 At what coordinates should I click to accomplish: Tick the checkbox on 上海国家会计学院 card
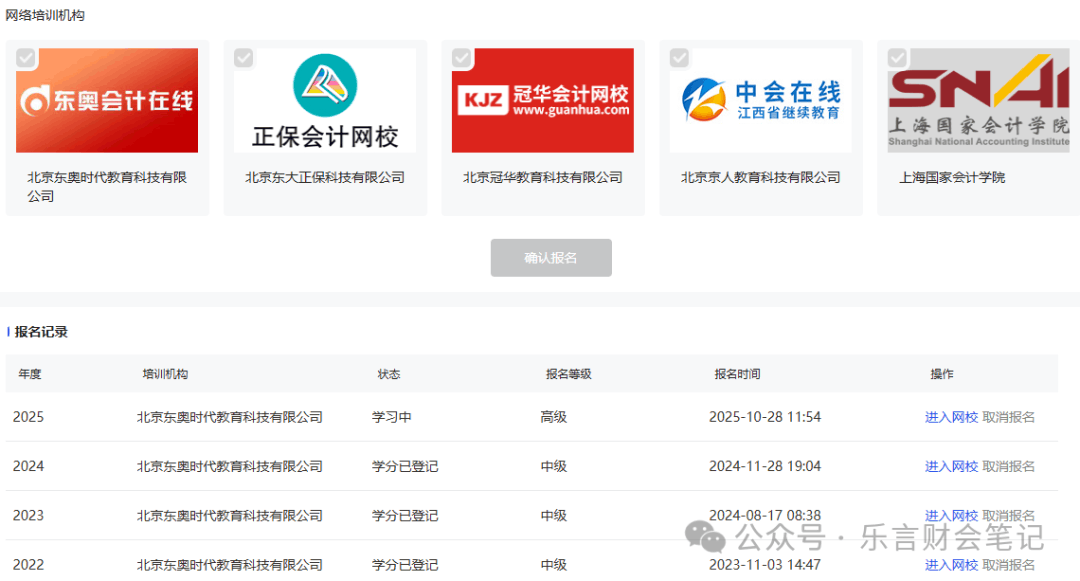click(x=898, y=58)
